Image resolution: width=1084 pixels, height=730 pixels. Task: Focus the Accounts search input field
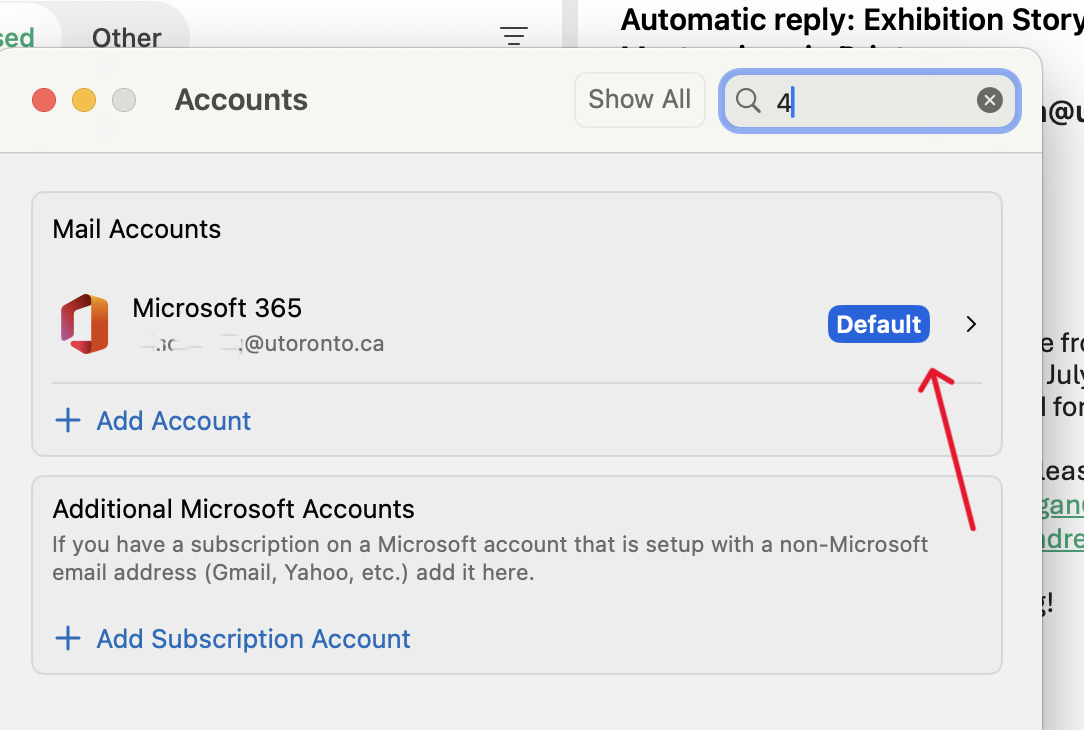click(870, 100)
